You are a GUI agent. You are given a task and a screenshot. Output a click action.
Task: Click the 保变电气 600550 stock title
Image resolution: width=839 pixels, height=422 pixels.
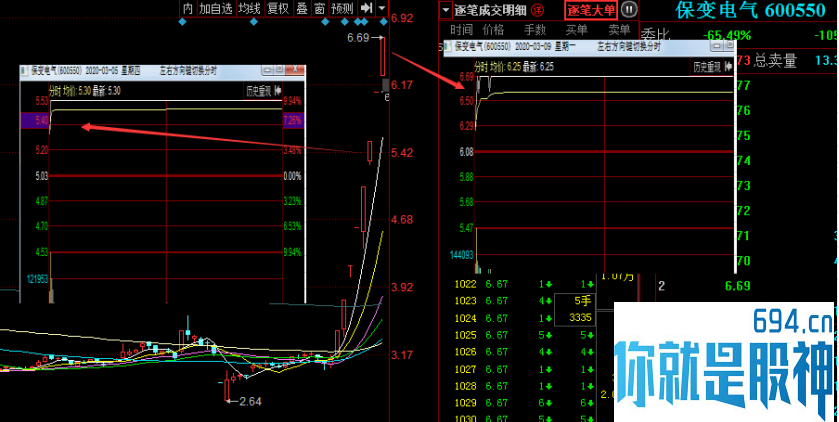point(750,10)
